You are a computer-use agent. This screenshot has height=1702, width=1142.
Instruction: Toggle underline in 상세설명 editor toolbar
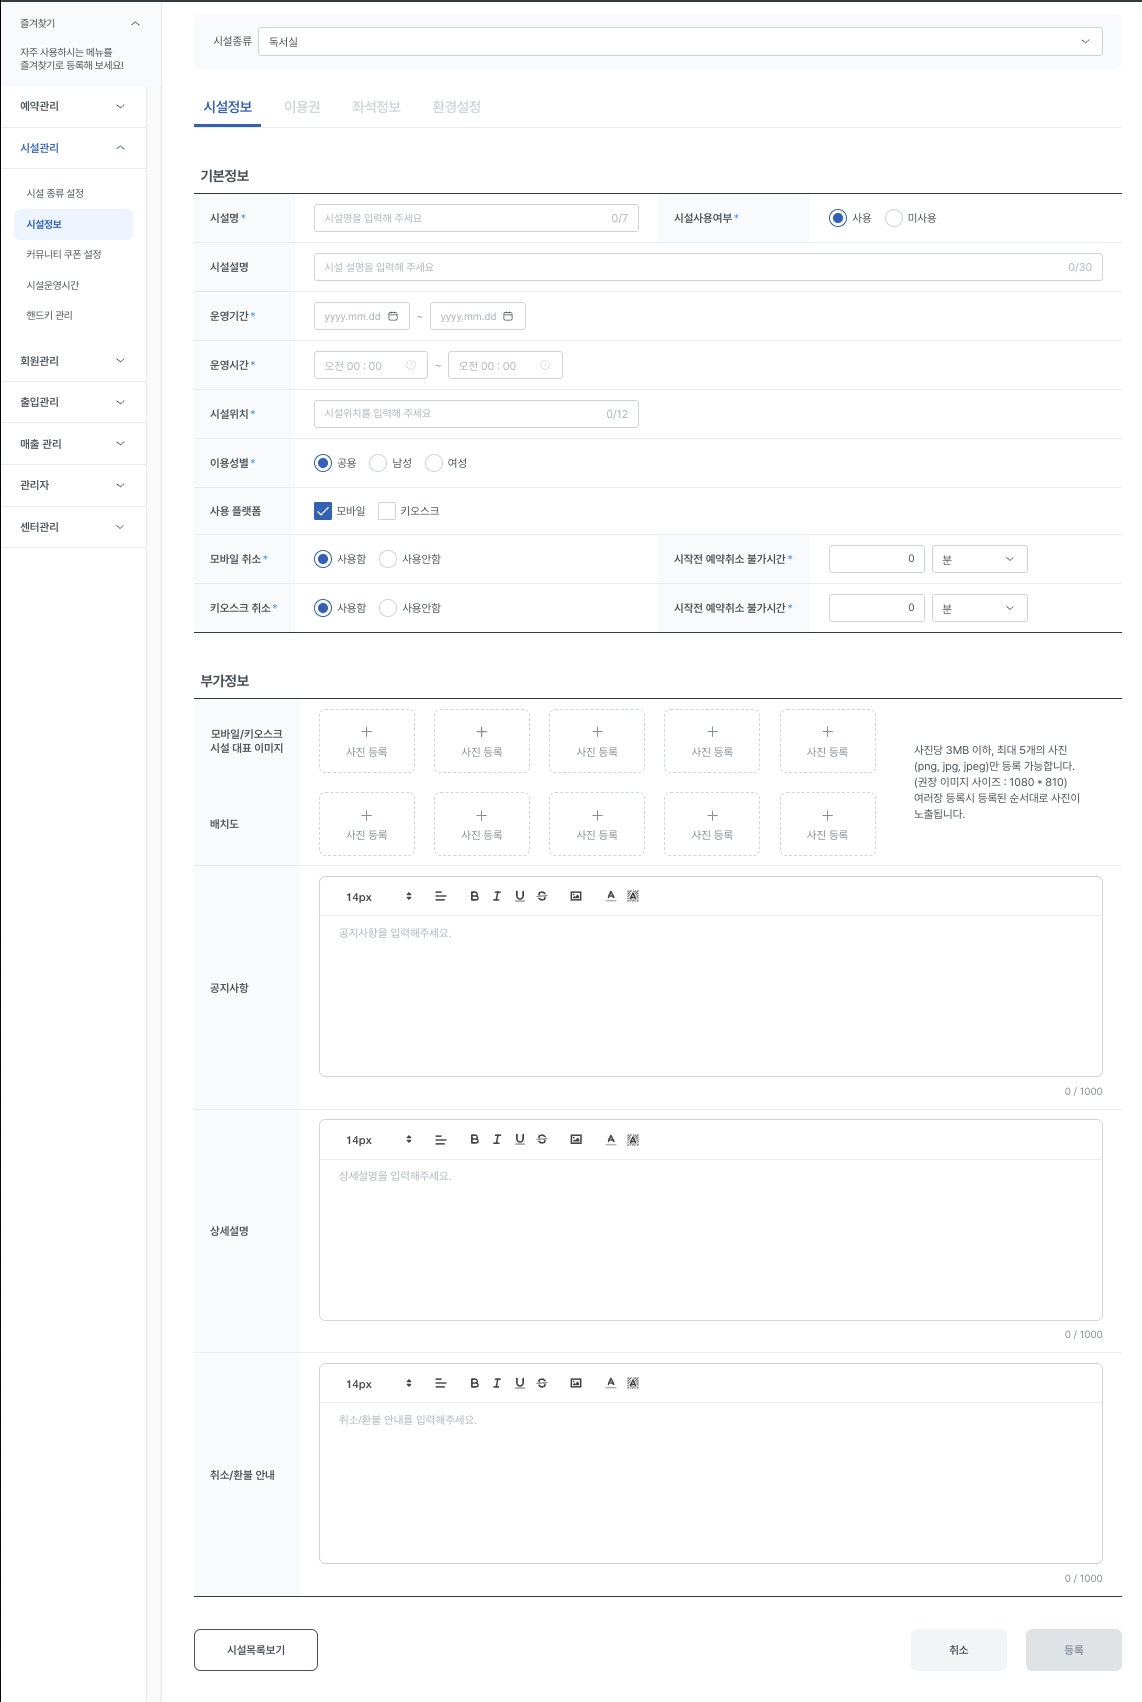(520, 1139)
